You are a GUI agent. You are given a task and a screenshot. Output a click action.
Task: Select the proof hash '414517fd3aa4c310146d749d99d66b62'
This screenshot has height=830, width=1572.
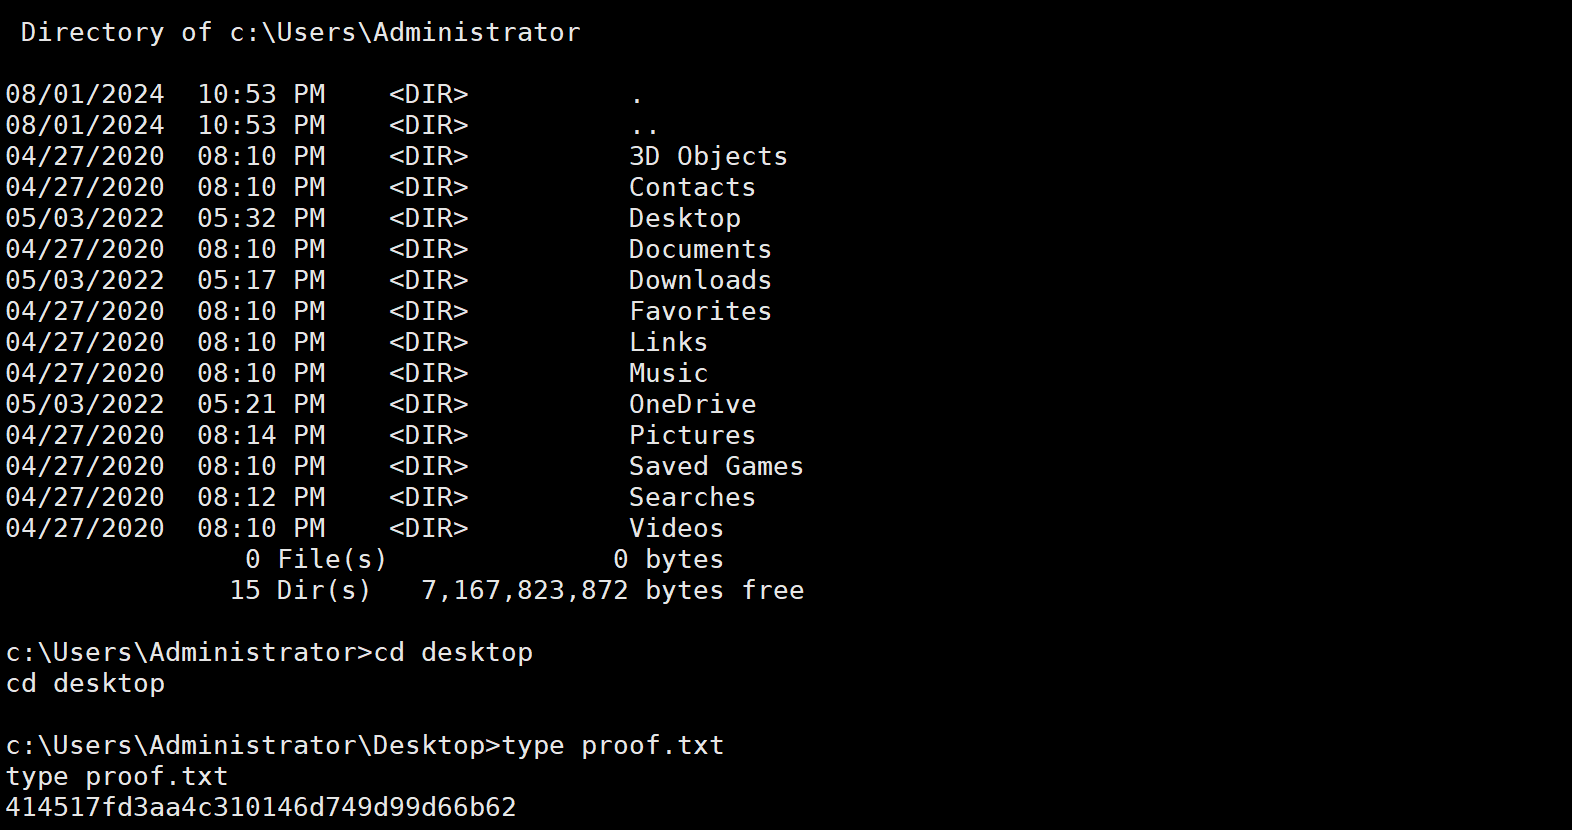(x=261, y=807)
